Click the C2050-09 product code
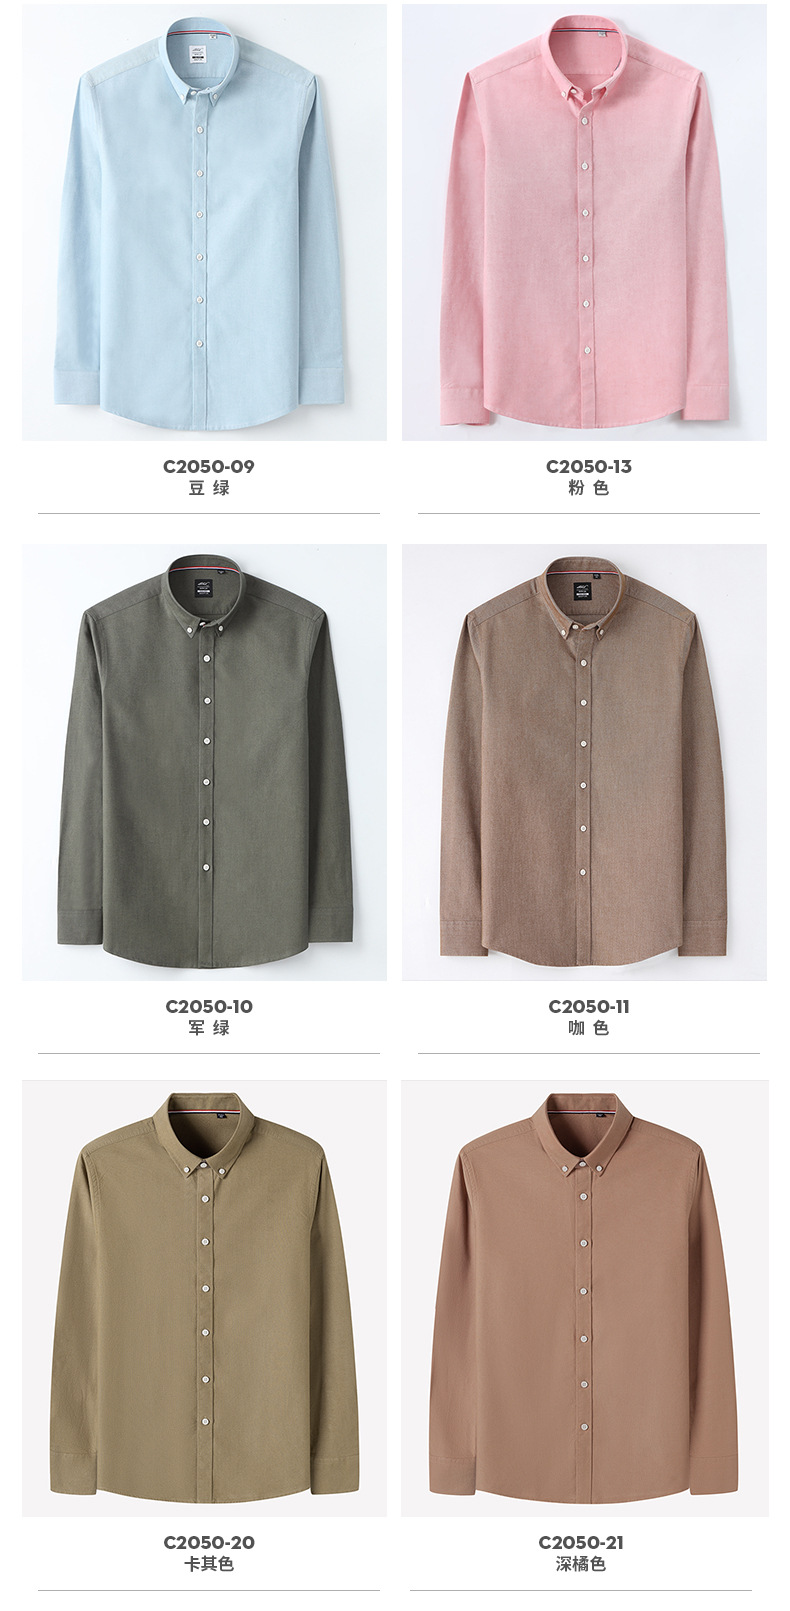The image size is (790, 1611). pos(209,466)
